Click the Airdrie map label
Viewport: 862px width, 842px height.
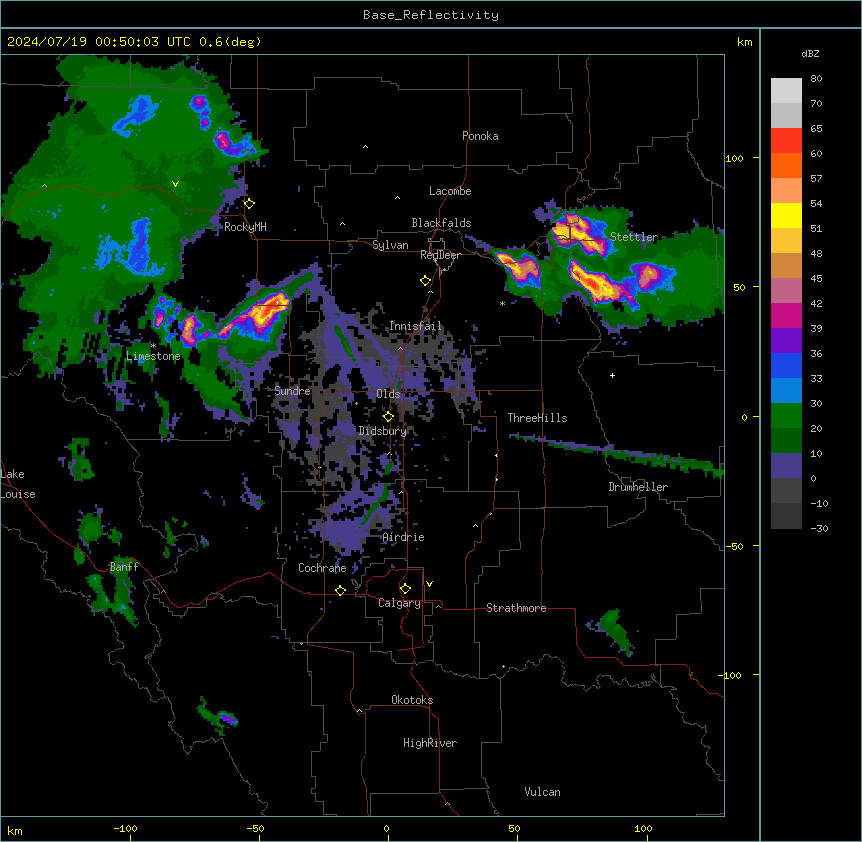click(x=403, y=537)
